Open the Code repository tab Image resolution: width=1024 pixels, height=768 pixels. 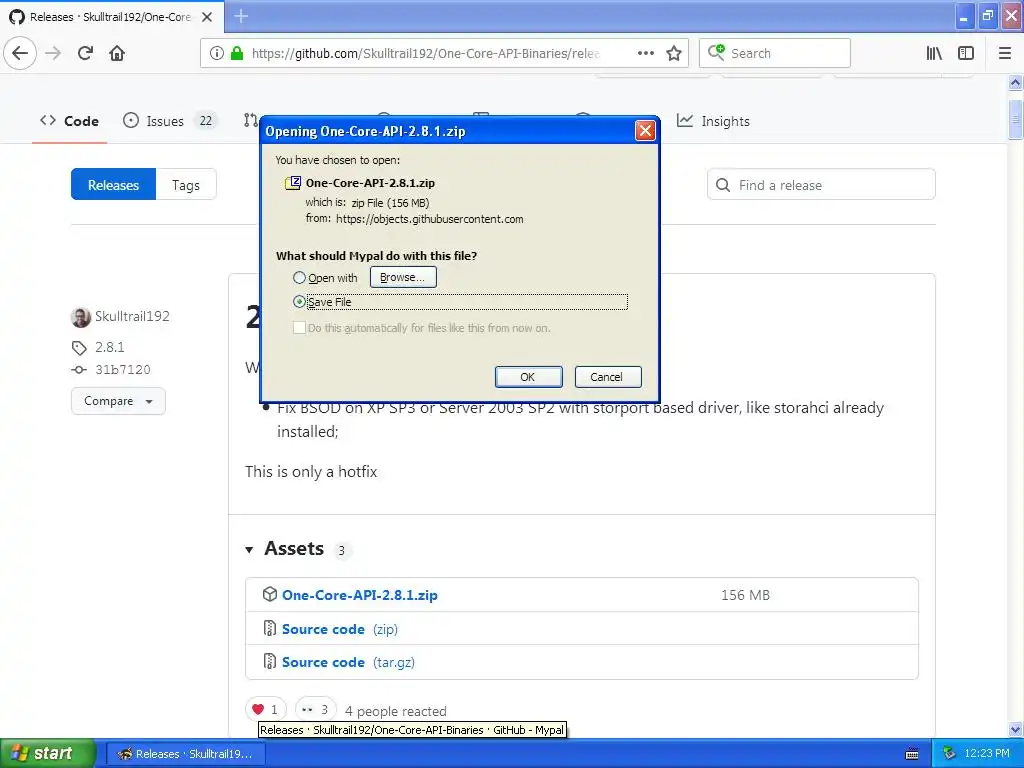(69, 121)
